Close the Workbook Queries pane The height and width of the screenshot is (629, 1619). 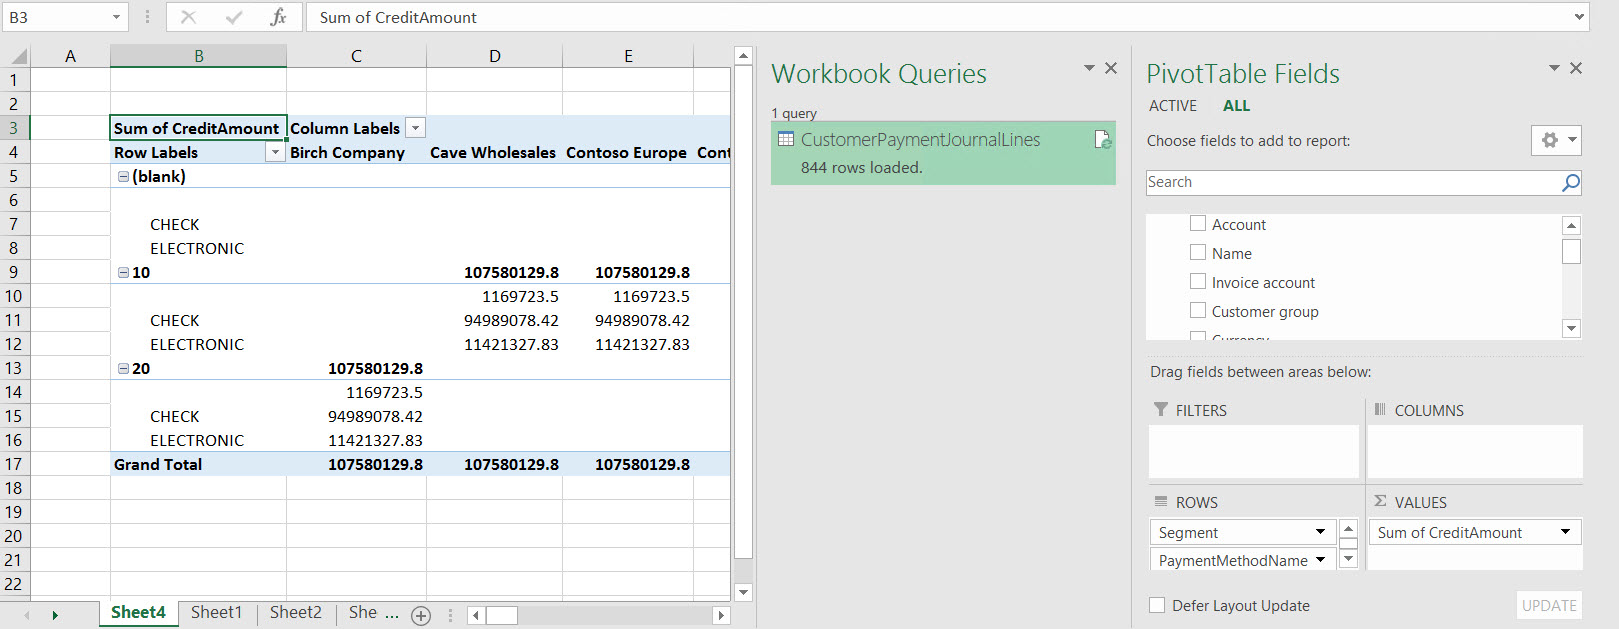(x=1111, y=68)
